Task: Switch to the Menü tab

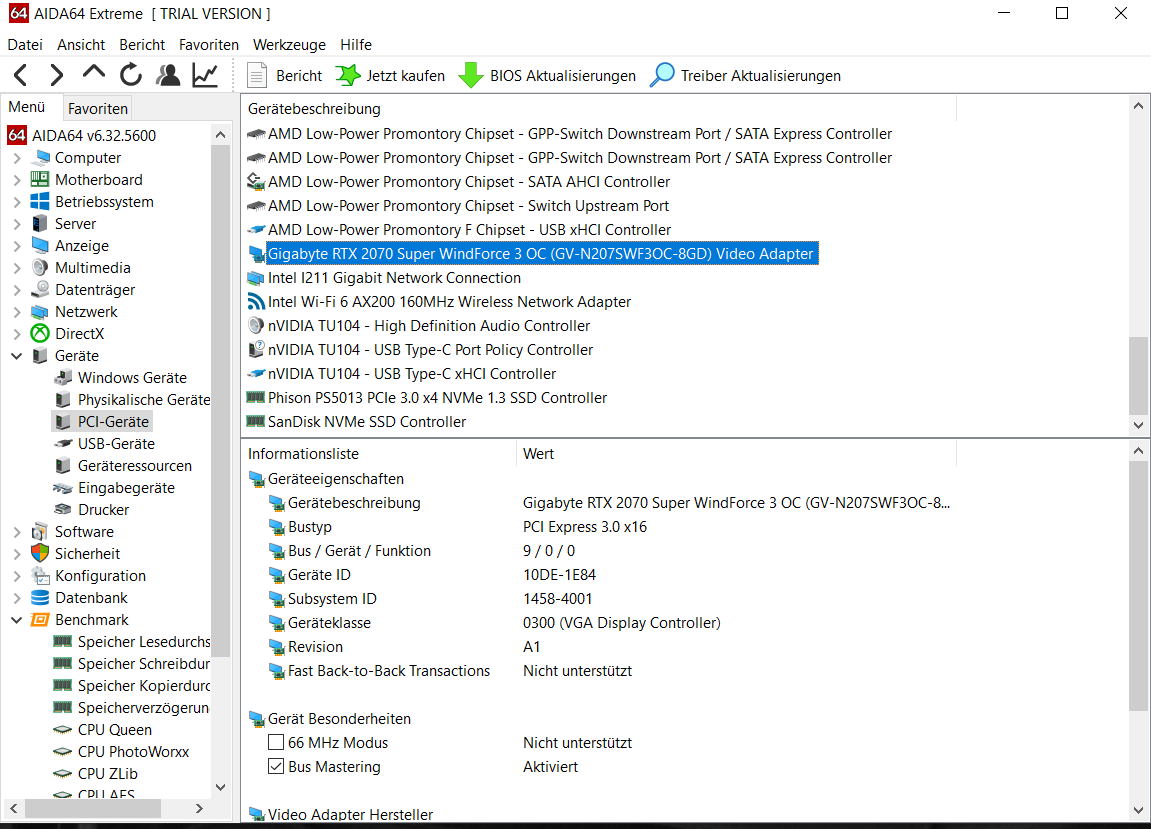Action: click(x=27, y=107)
